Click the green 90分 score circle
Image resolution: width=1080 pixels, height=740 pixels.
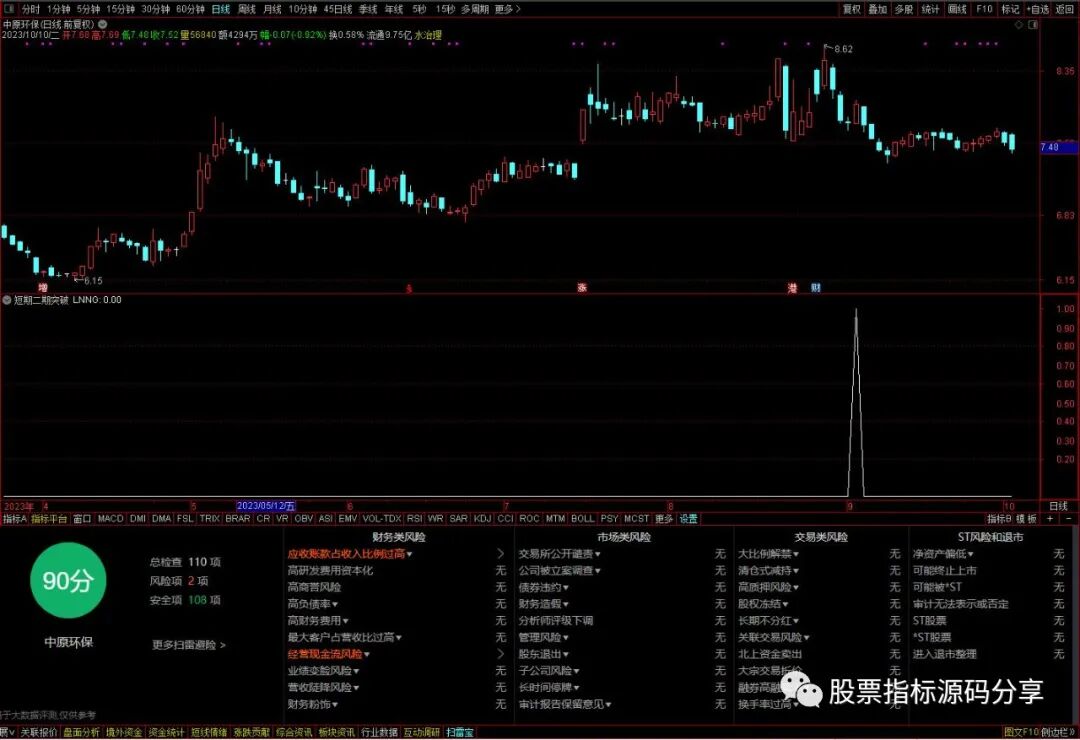click(x=68, y=580)
